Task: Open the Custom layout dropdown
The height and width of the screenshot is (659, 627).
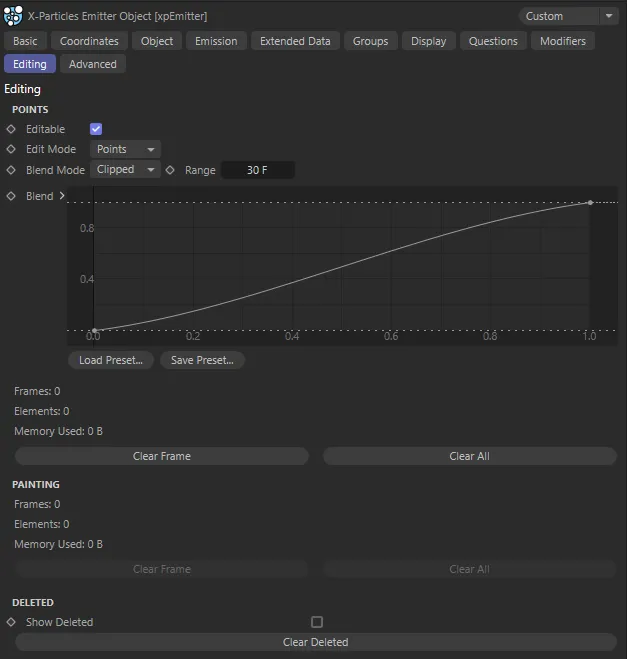Action: pyautogui.click(x=569, y=16)
